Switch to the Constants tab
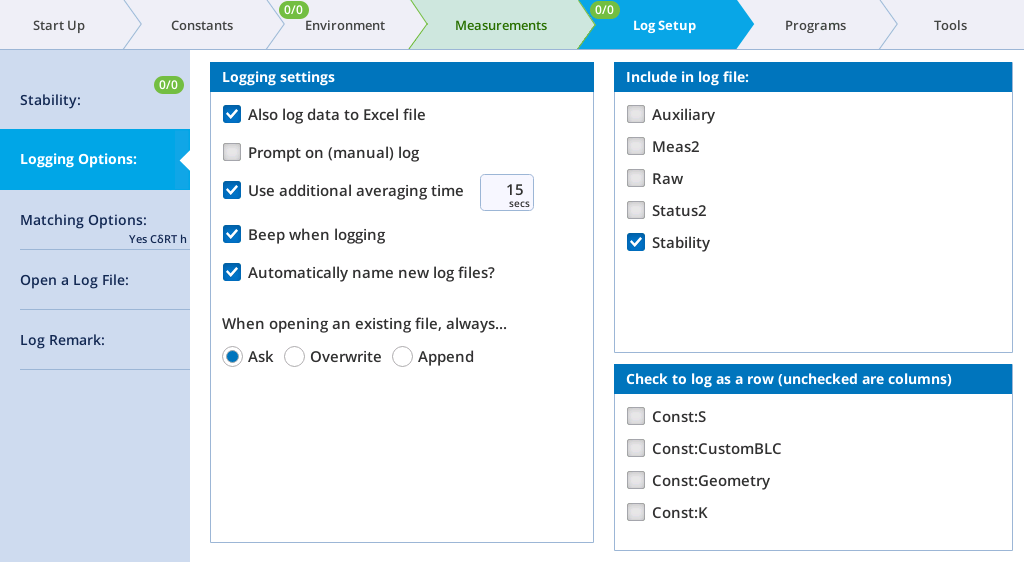Image resolution: width=1024 pixels, height=562 pixels. pos(202,25)
